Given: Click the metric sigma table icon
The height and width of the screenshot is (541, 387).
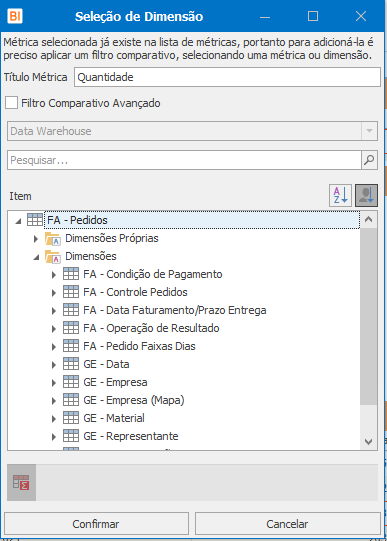Looking at the screenshot, I should coord(21,482).
